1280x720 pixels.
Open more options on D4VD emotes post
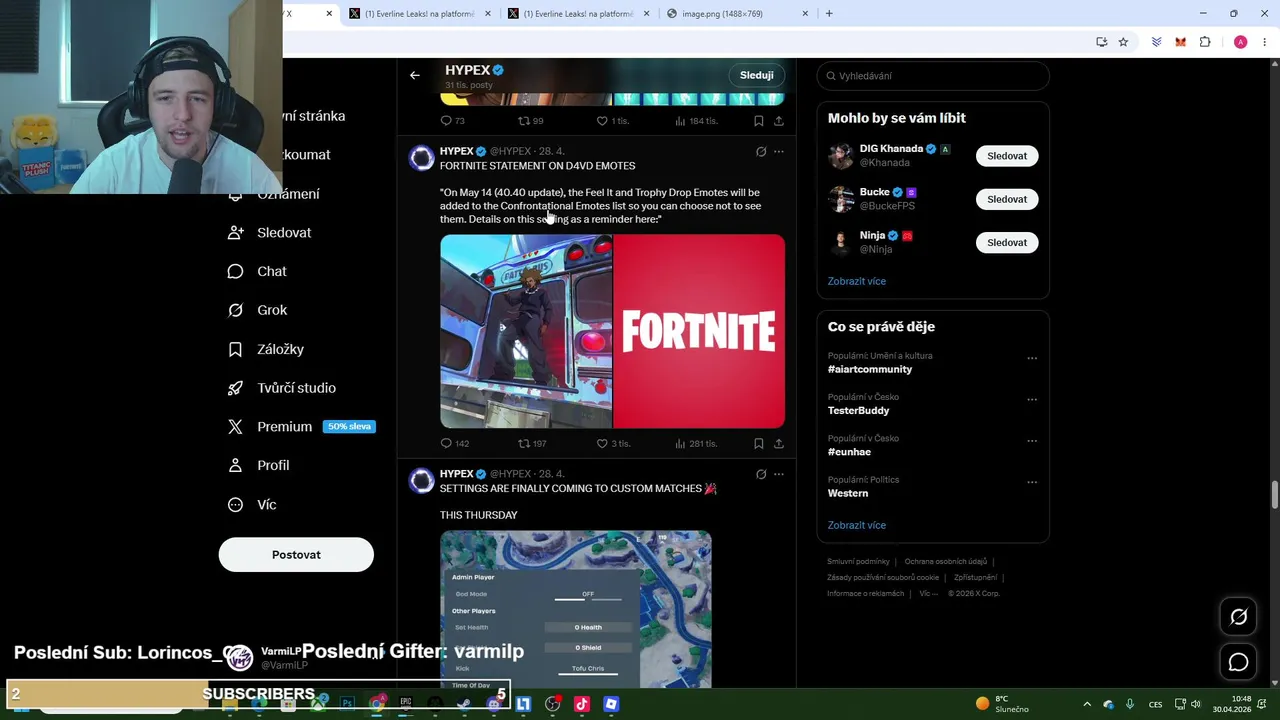click(x=779, y=152)
